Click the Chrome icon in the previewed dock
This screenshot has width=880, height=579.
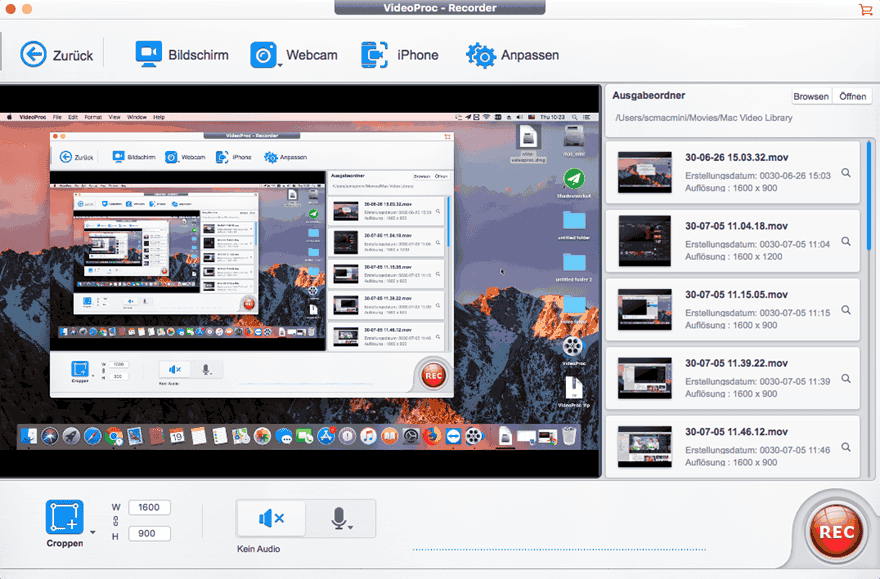click(x=114, y=436)
